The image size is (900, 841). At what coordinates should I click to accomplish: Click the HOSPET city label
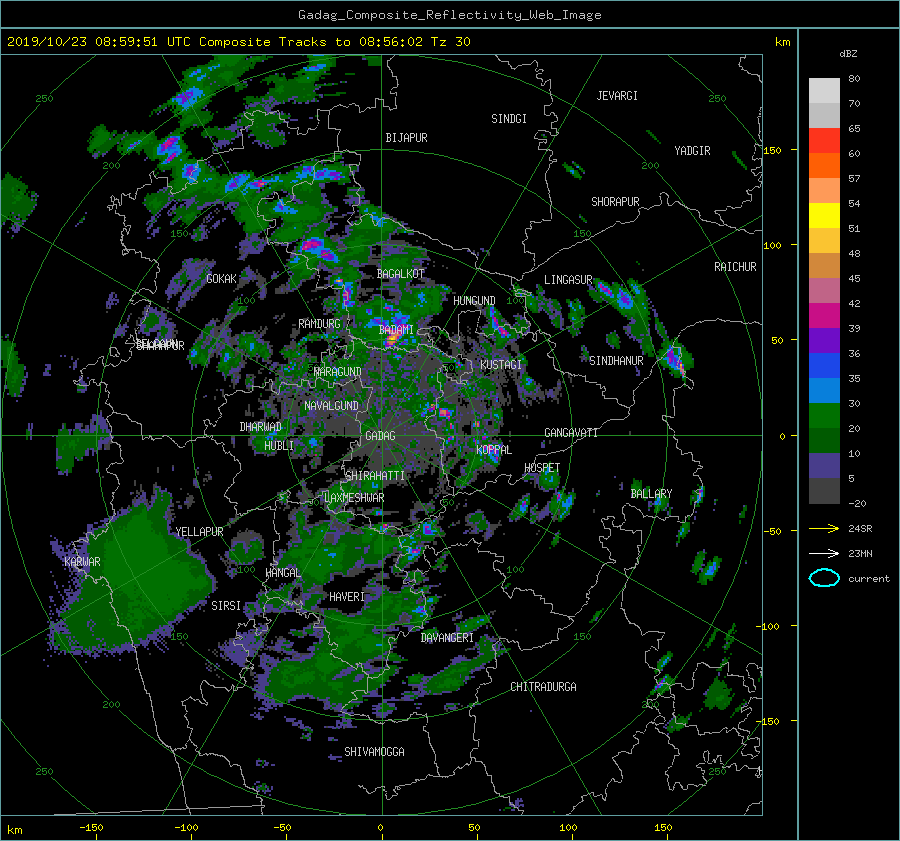click(x=542, y=468)
